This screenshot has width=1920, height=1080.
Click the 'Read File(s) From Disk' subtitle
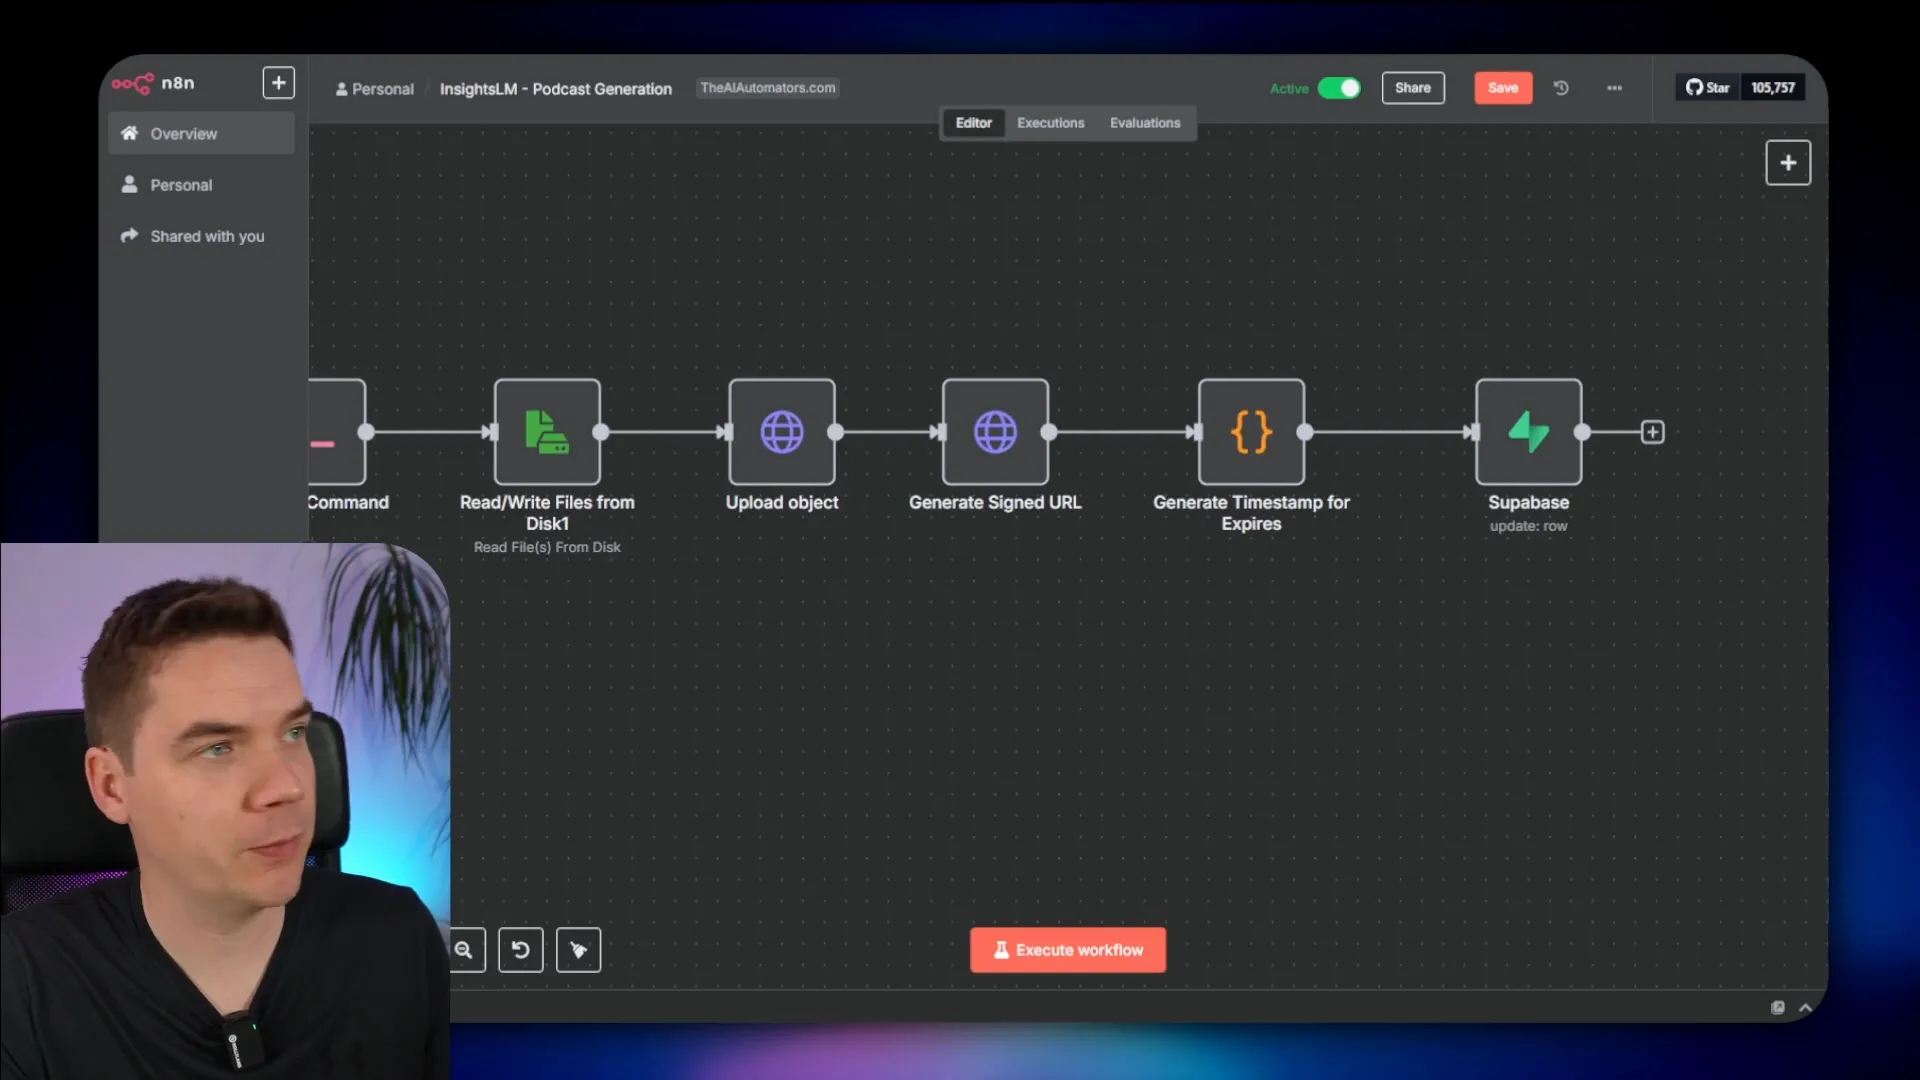pos(547,548)
